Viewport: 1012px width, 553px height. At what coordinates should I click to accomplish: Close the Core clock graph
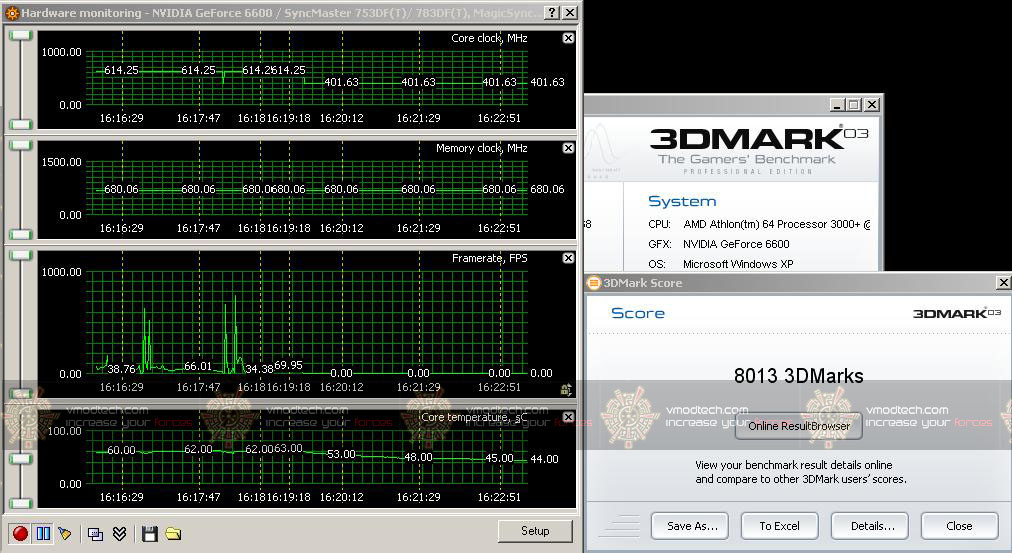568,38
